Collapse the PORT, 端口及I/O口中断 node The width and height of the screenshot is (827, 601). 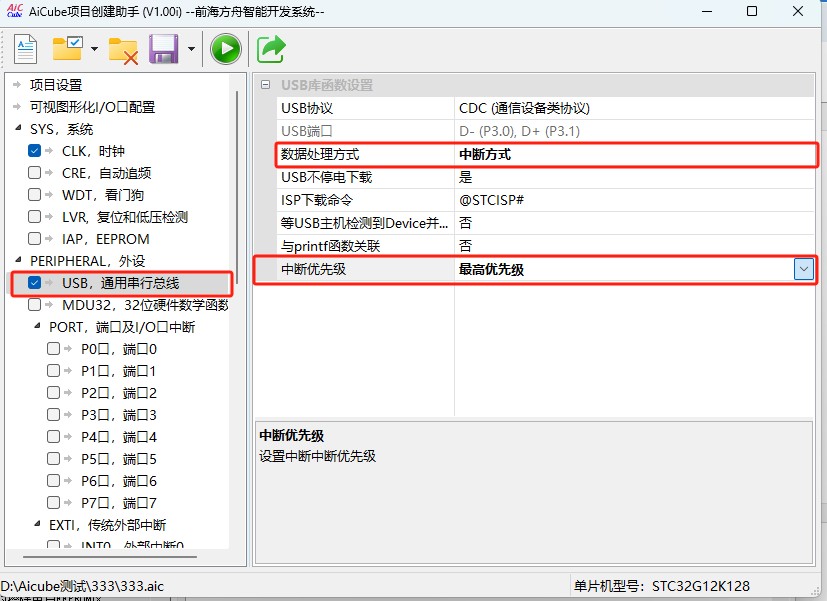pos(37,326)
